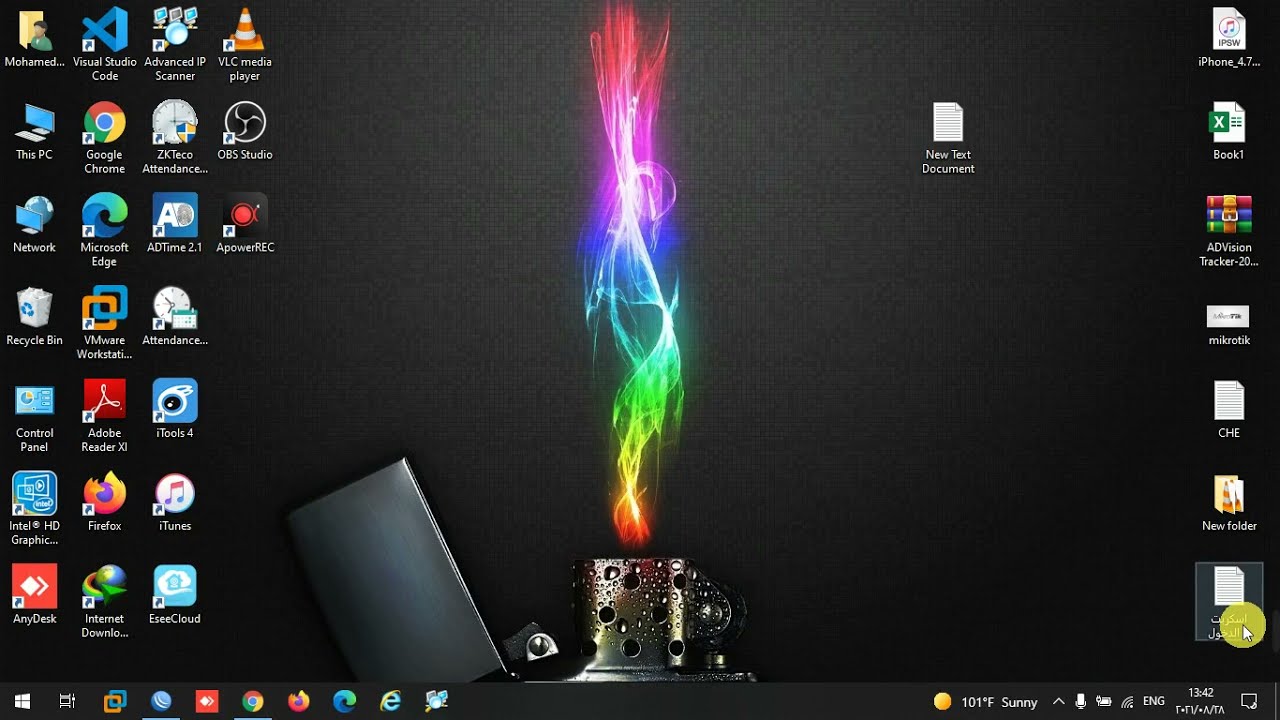Image resolution: width=1280 pixels, height=720 pixels.
Task: Select the AnyDesk desktop shortcut
Action: (34, 597)
